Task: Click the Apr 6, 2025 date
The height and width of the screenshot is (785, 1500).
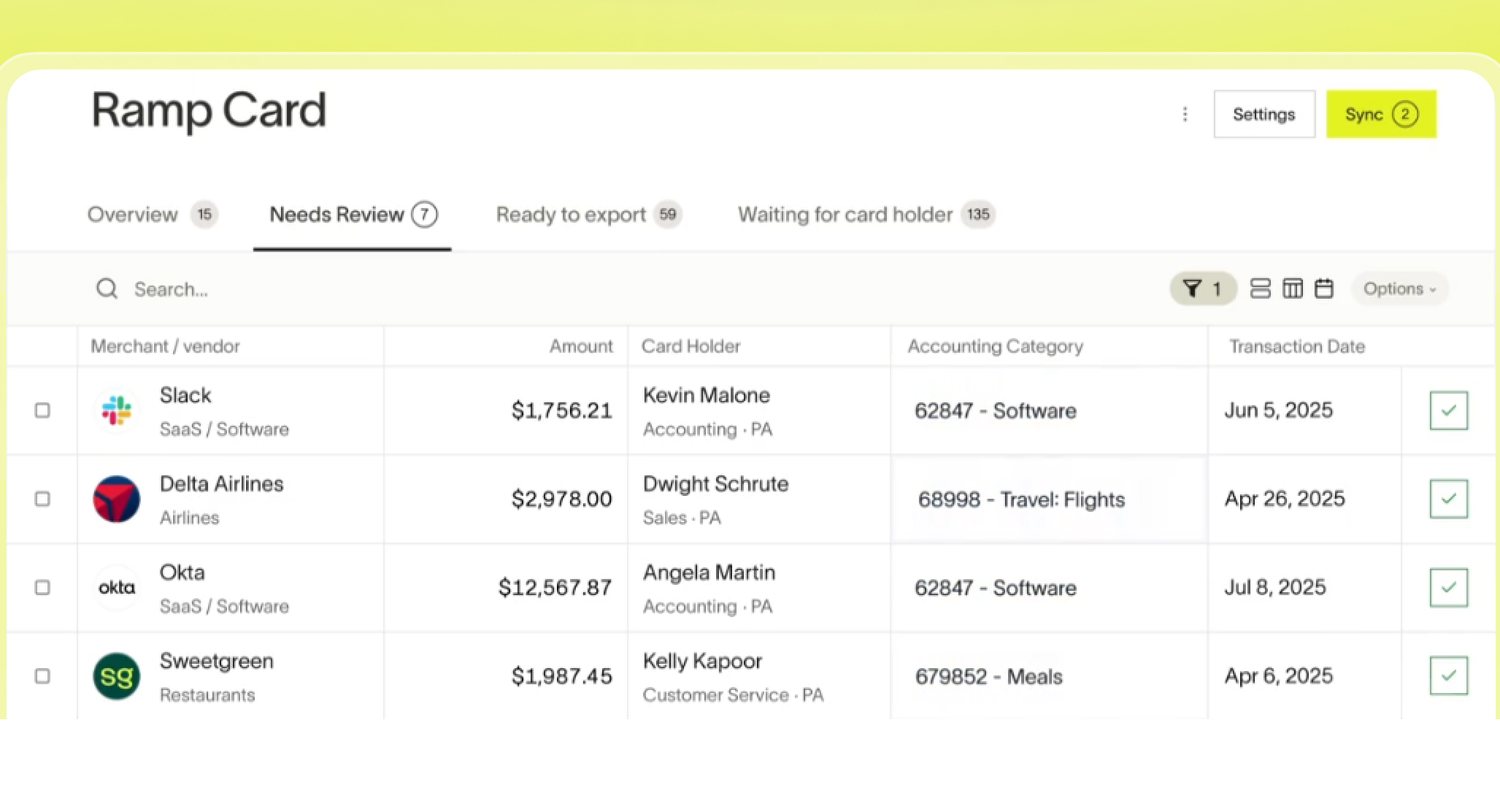Action: point(1279,676)
